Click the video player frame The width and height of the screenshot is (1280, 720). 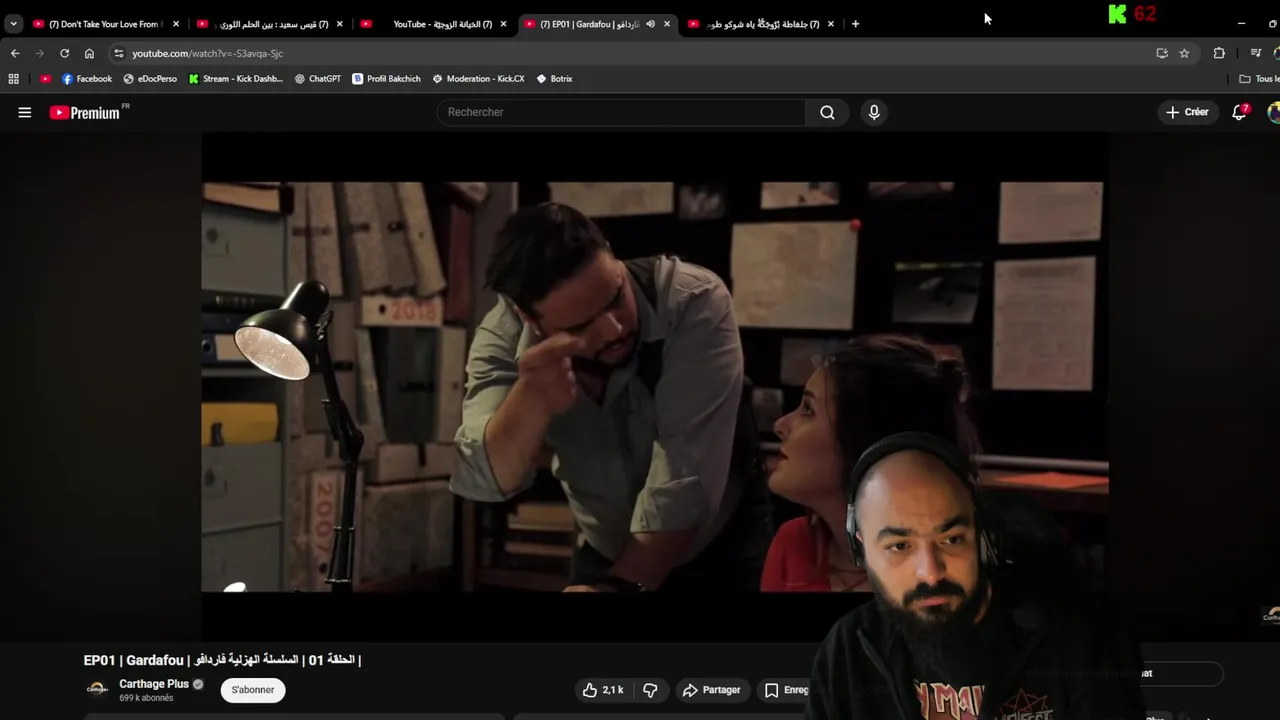(655, 387)
